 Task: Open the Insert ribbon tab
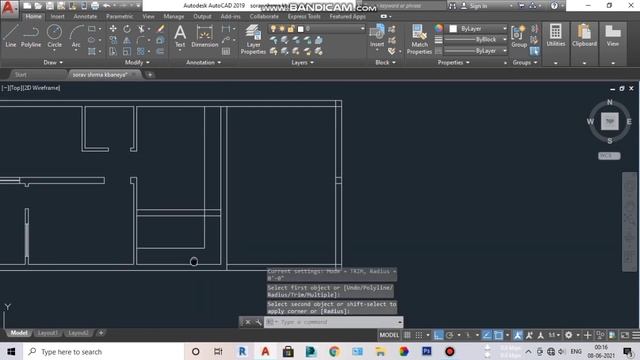click(x=58, y=16)
